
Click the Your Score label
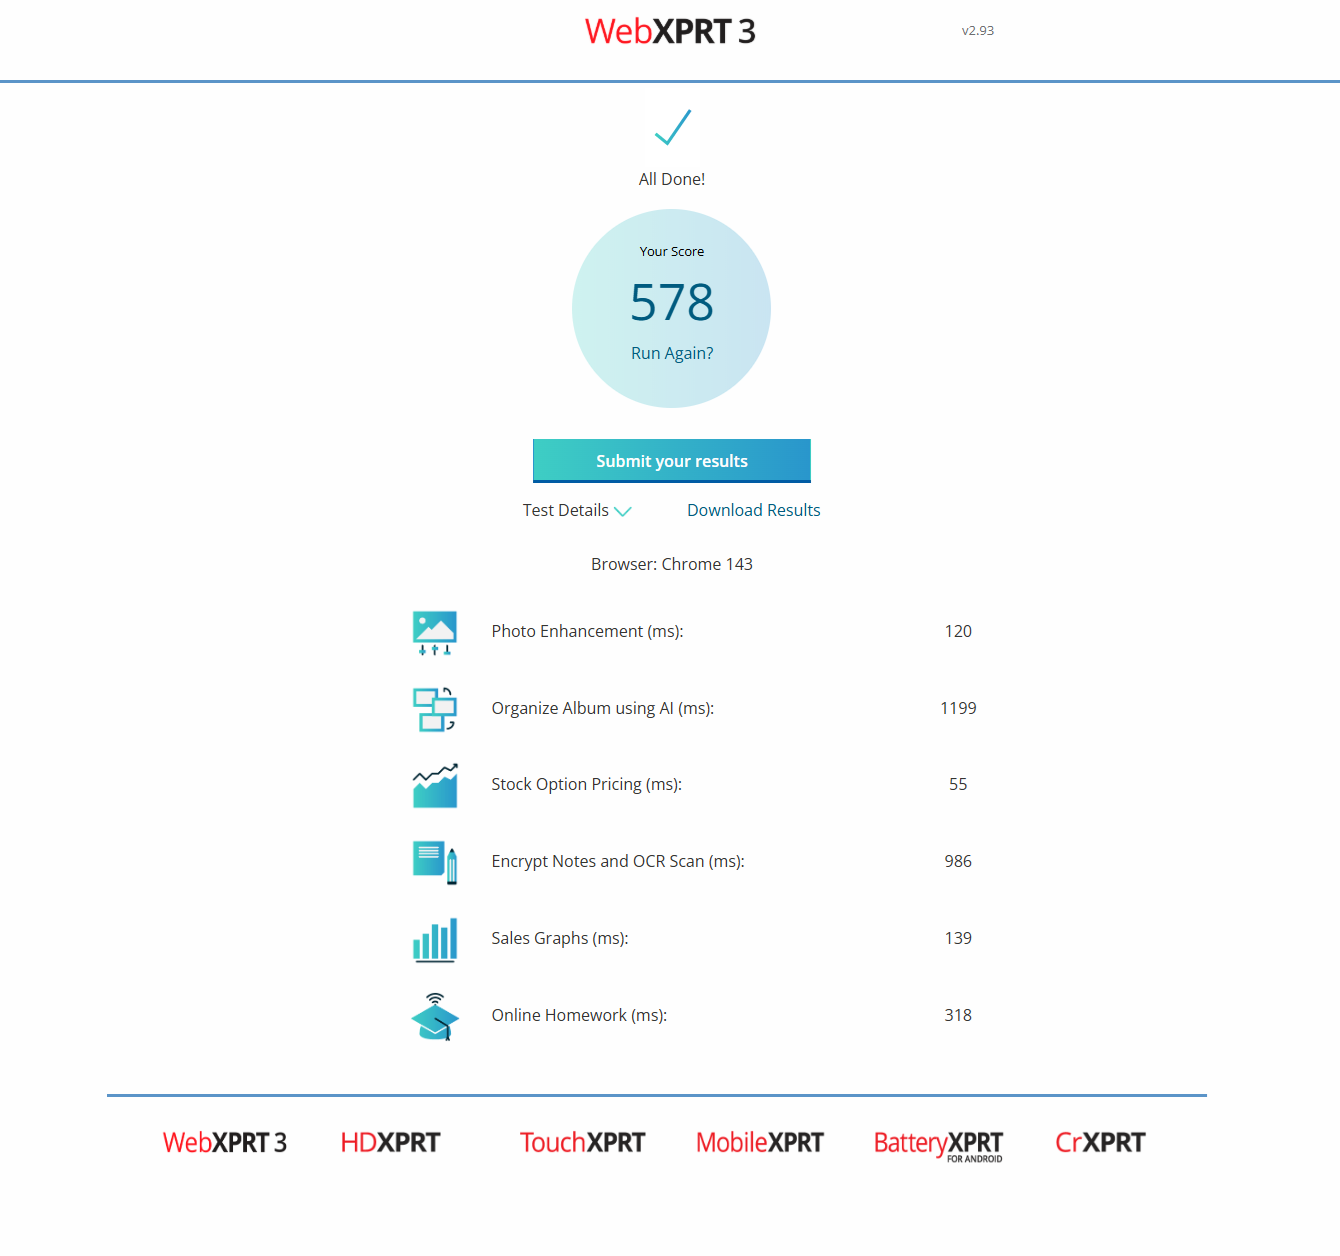(x=672, y=252)
